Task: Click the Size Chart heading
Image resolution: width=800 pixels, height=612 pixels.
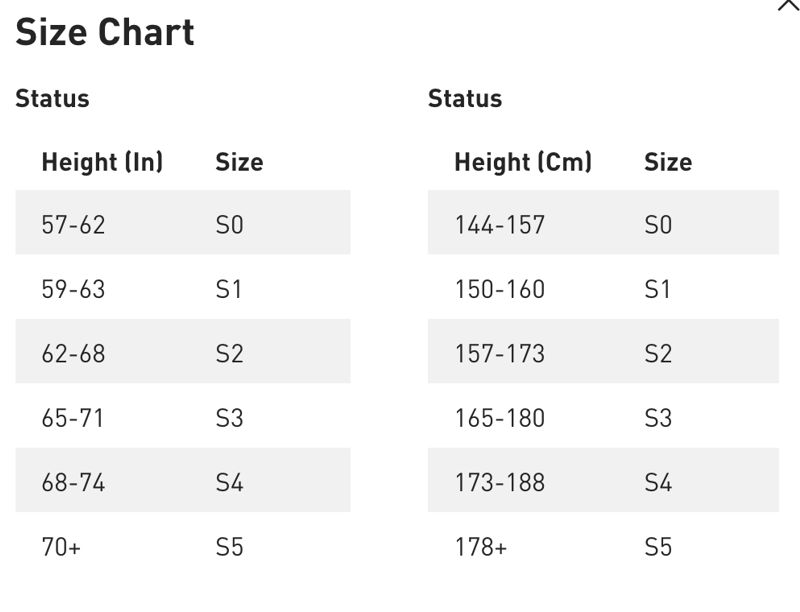Action: (x=105, y=33)
